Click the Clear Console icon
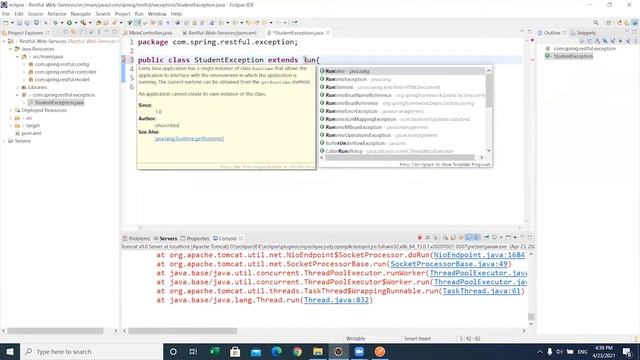640x360 pixels. pyautogui.click(x=445, y=238)
